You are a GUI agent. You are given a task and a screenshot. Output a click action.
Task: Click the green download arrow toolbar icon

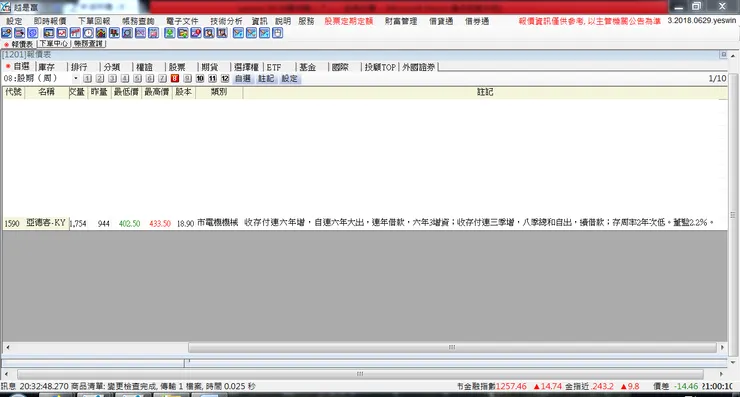coord(169,33)
